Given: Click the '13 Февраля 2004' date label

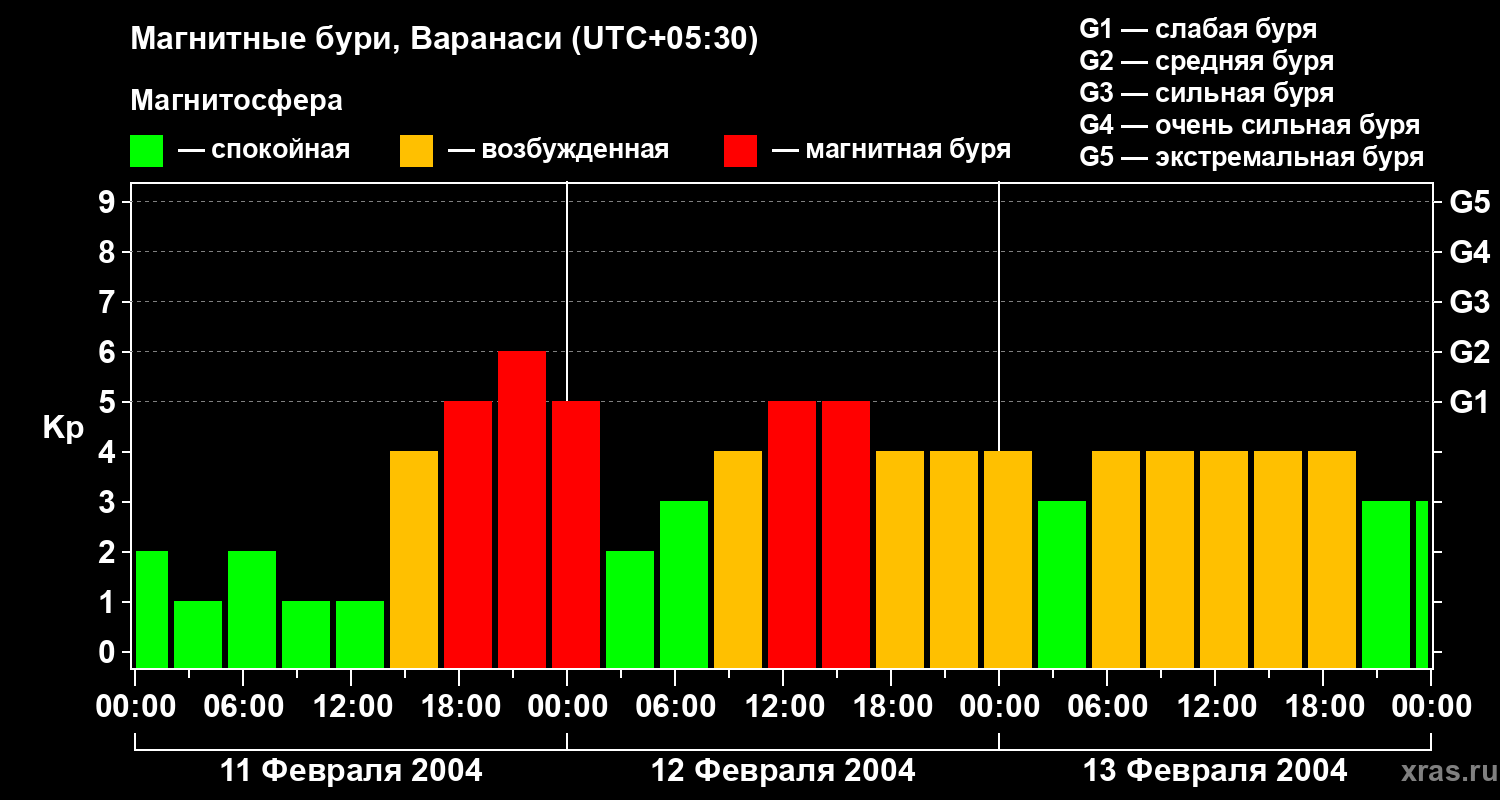Looking at the screenshot, I should point(1215,771).
